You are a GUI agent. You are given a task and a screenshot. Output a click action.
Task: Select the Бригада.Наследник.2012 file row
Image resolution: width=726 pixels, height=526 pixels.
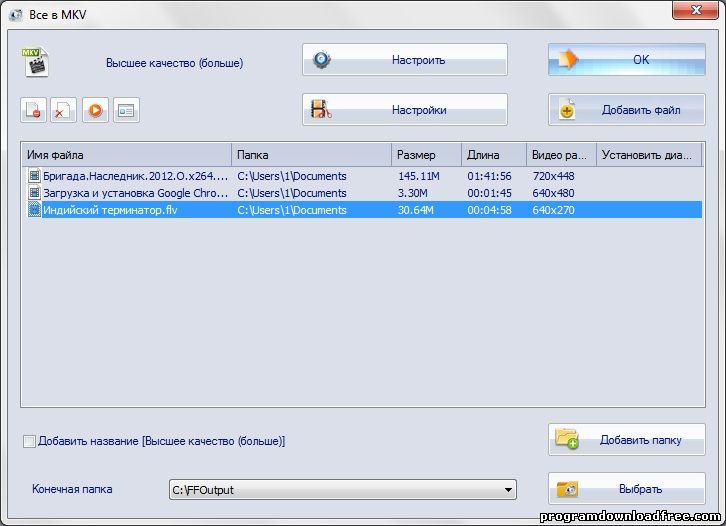pos(362,176)
